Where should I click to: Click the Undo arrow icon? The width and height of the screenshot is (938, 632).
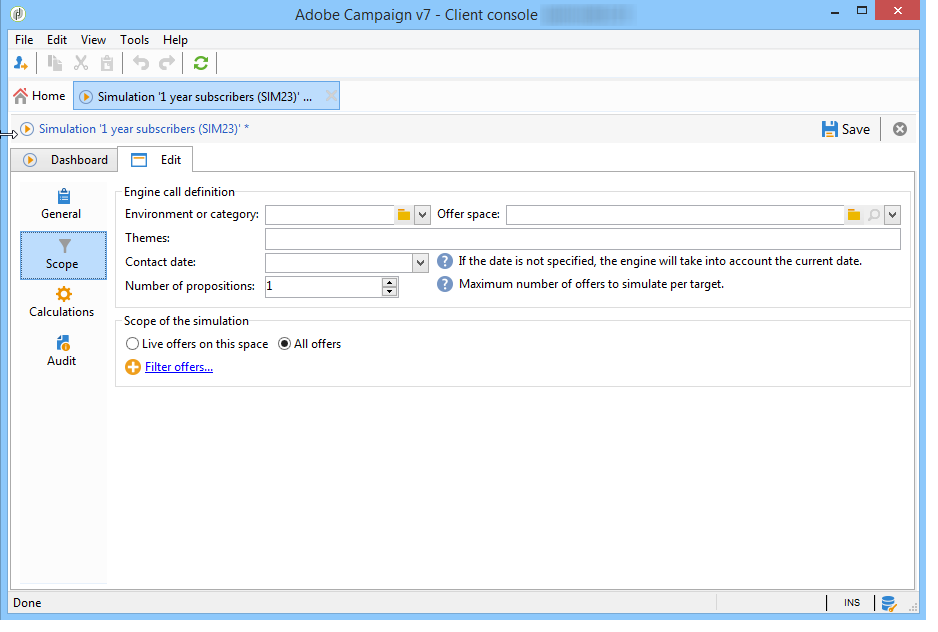click(x=141, y=63)
